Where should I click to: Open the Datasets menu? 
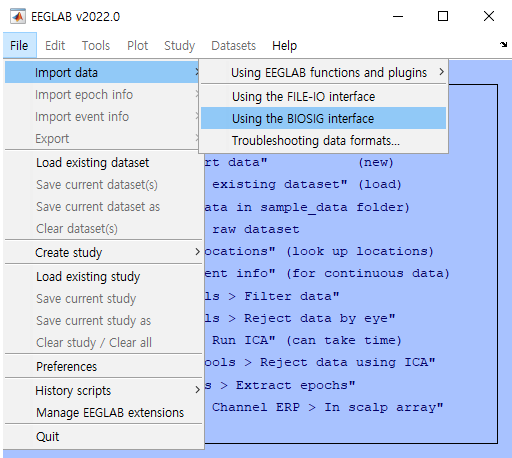[x=233, y=46]
